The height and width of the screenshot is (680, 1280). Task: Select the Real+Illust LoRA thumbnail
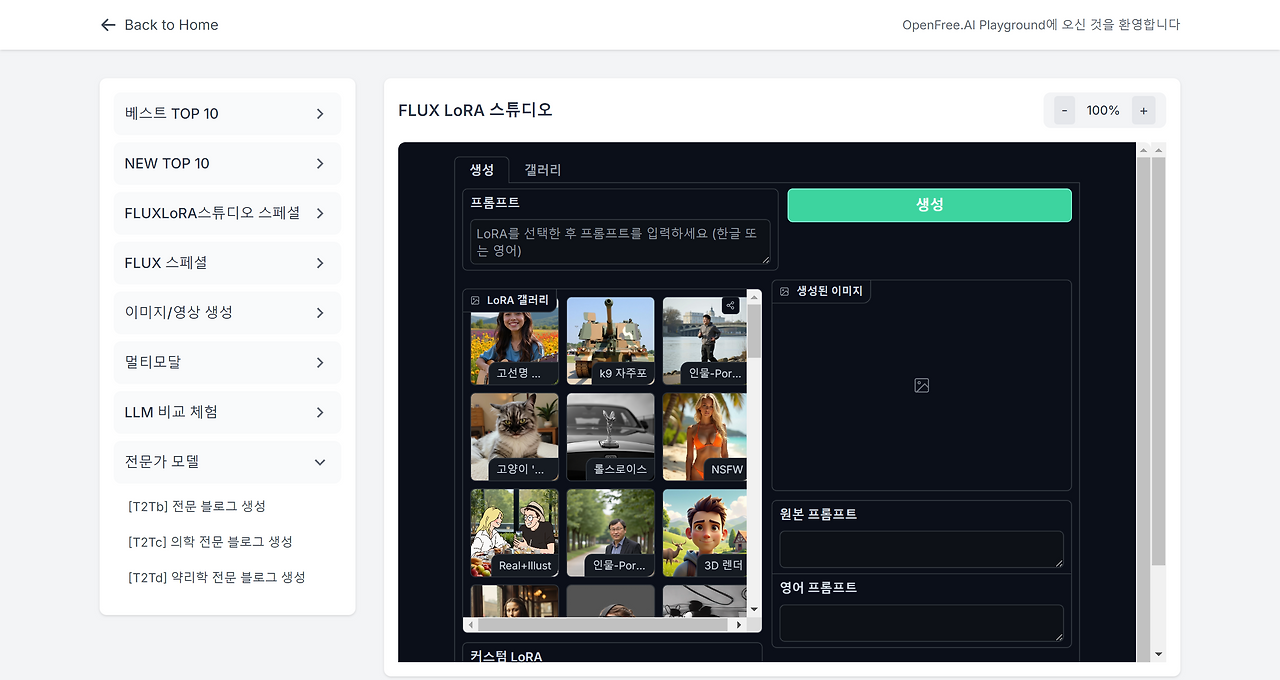pos(515,533)
